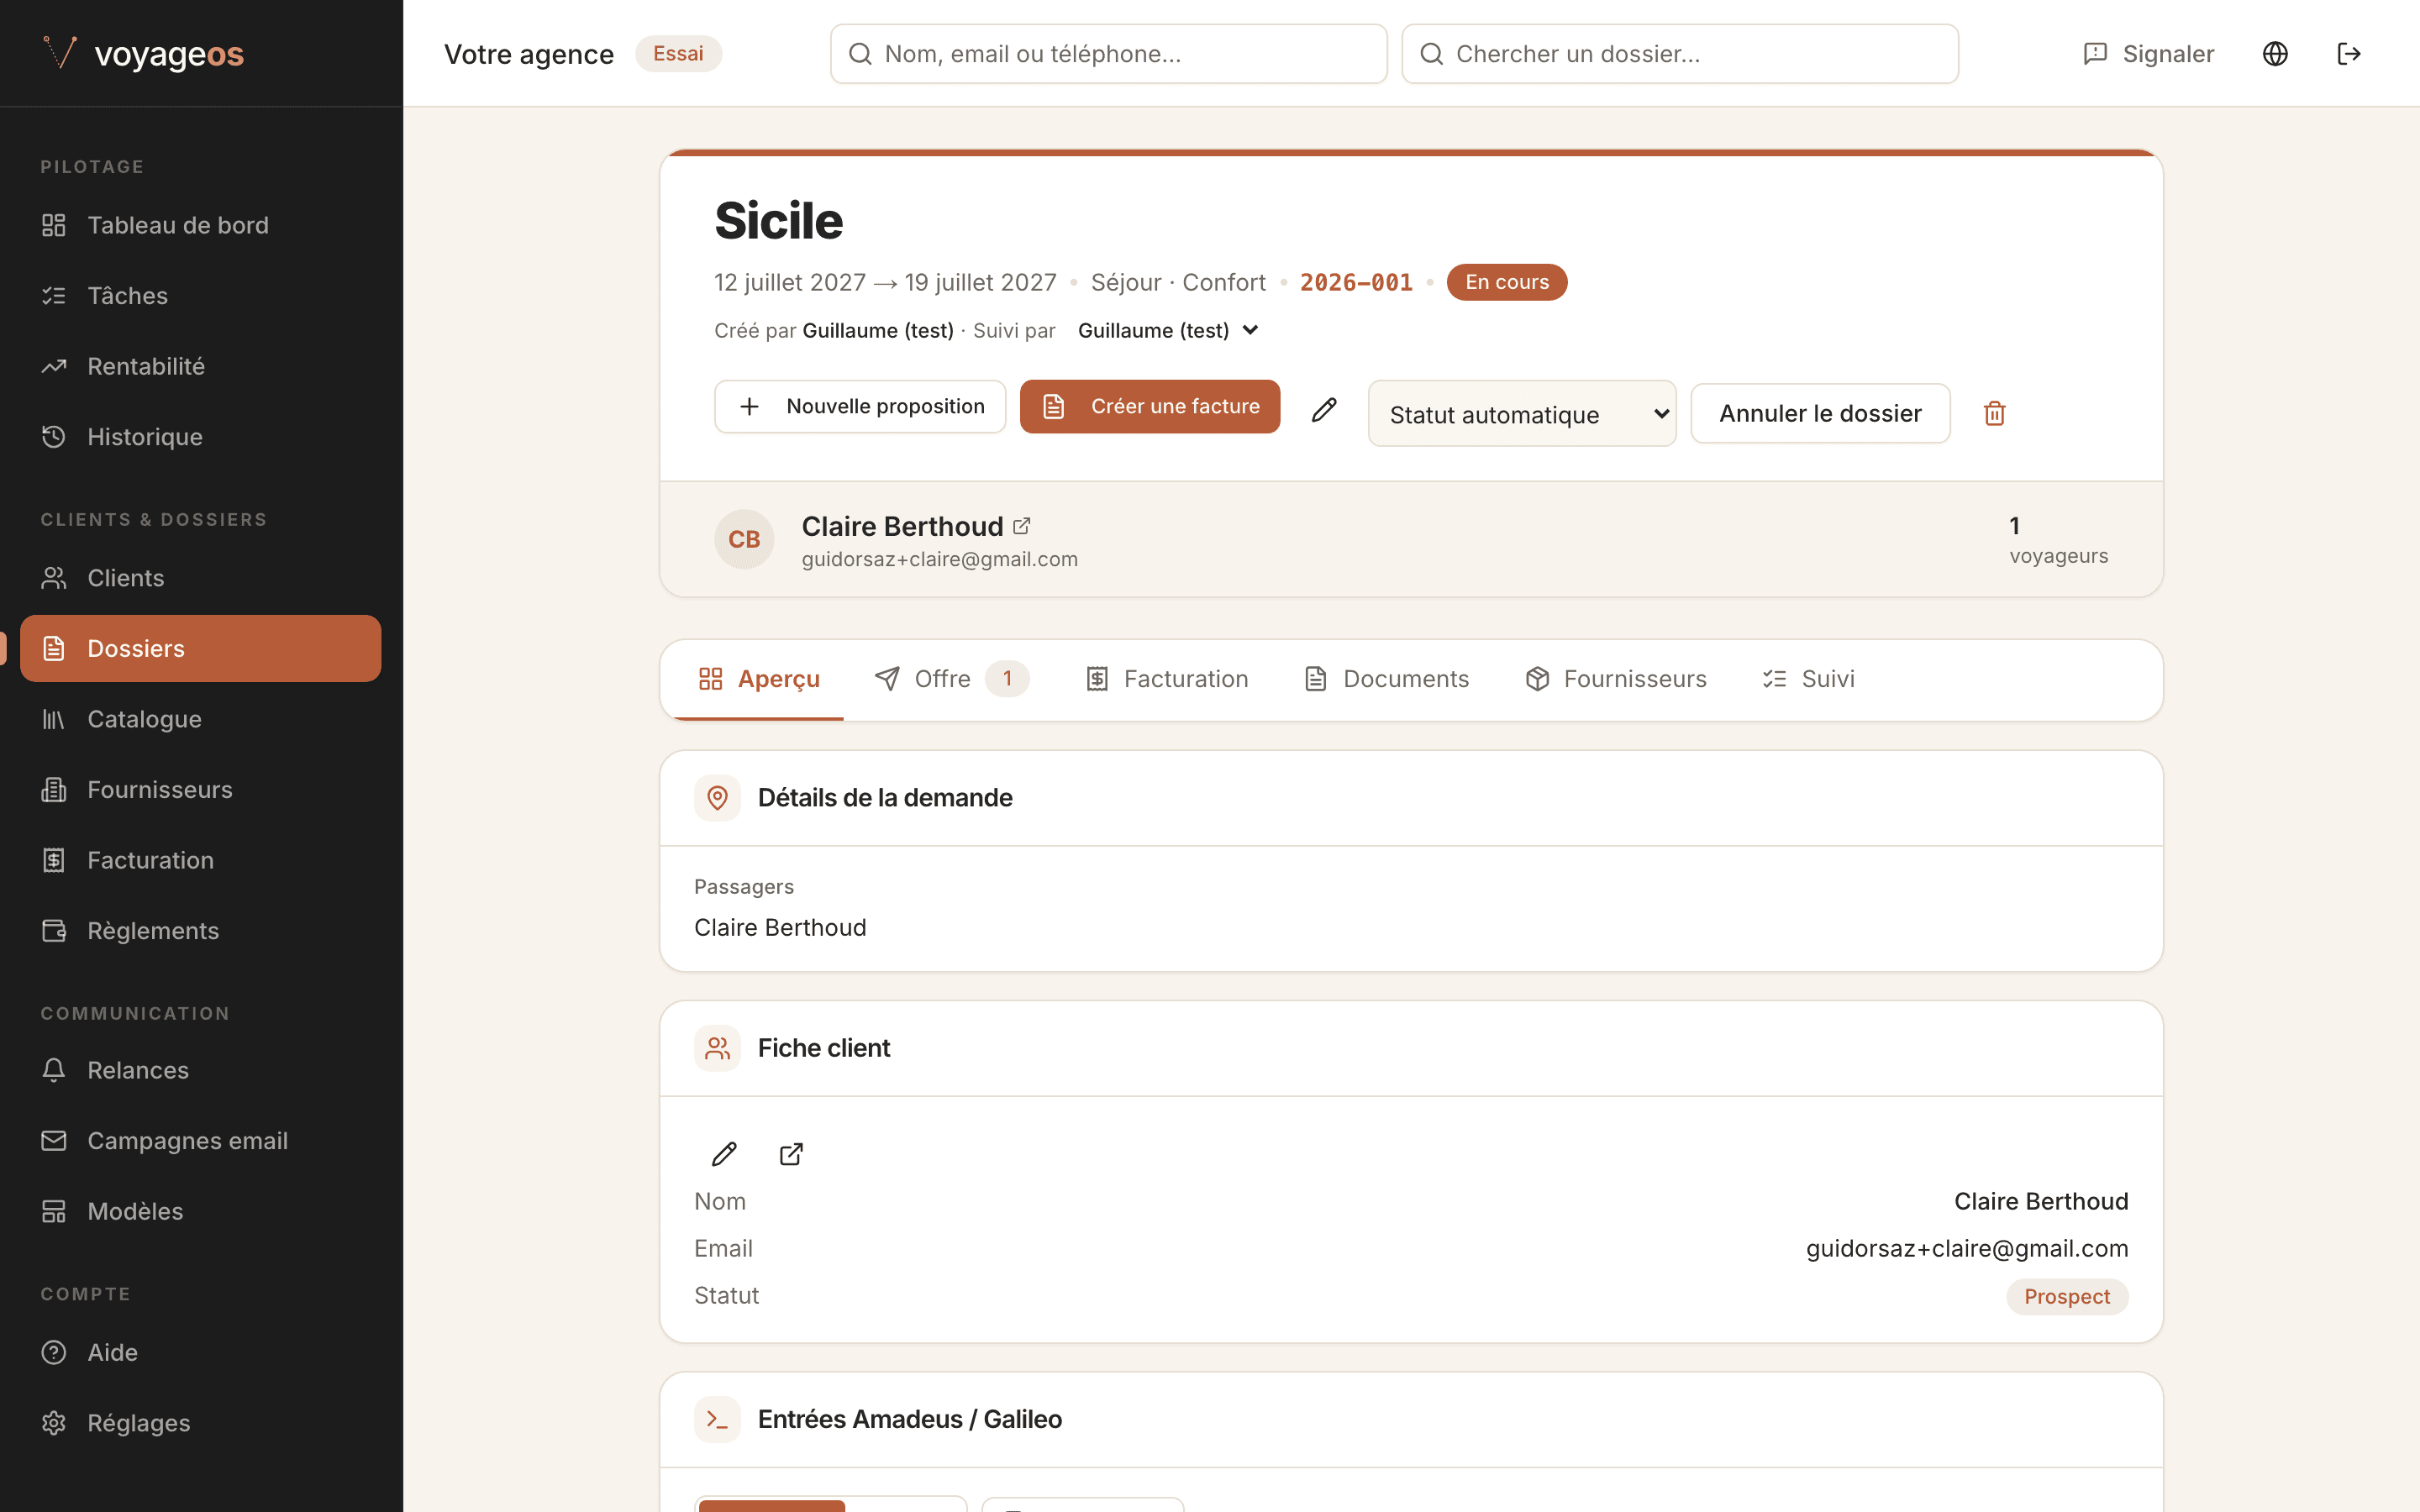Open Catalogue in the sidebar

[201, 719]
